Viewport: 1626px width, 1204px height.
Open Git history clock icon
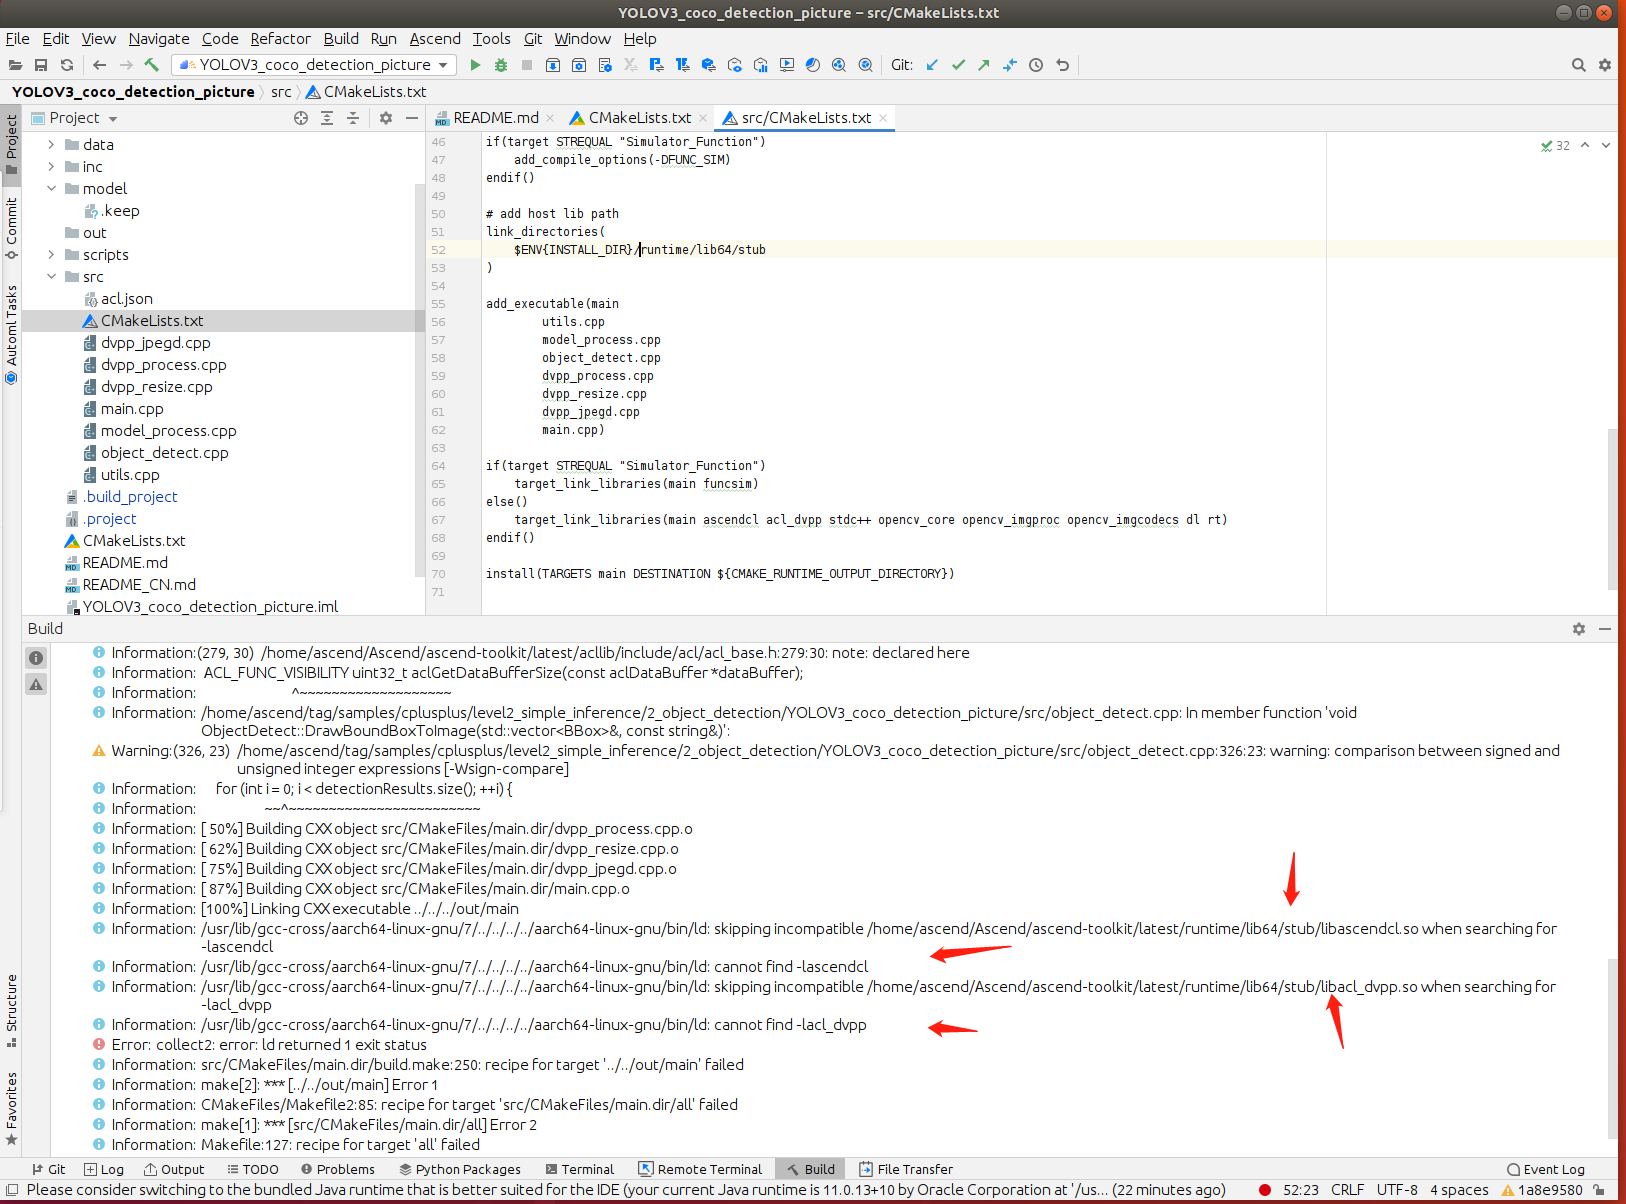pyautogui.click(x=1036, y=65)
